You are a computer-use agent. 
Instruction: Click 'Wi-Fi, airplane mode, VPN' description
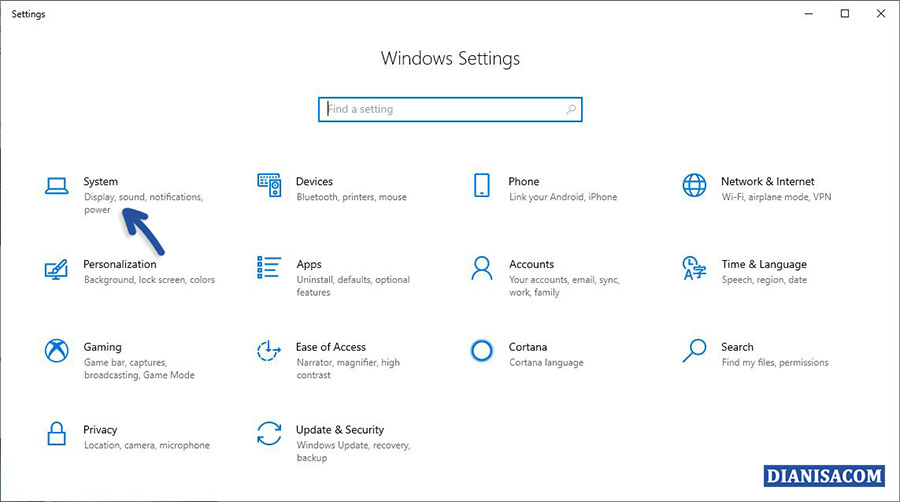click(x=776, y=197)
